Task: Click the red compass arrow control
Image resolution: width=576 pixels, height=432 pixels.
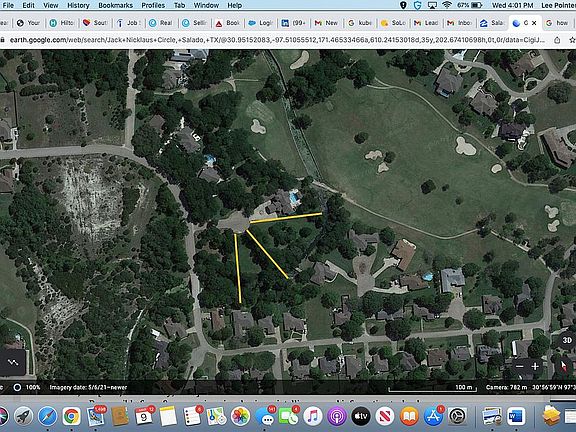Action: coord(564,366)
